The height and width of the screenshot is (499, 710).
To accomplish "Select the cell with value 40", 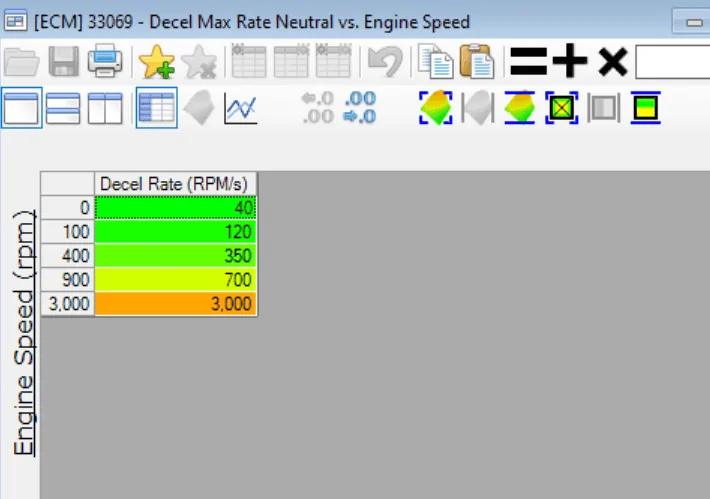I will click(176, 208).
